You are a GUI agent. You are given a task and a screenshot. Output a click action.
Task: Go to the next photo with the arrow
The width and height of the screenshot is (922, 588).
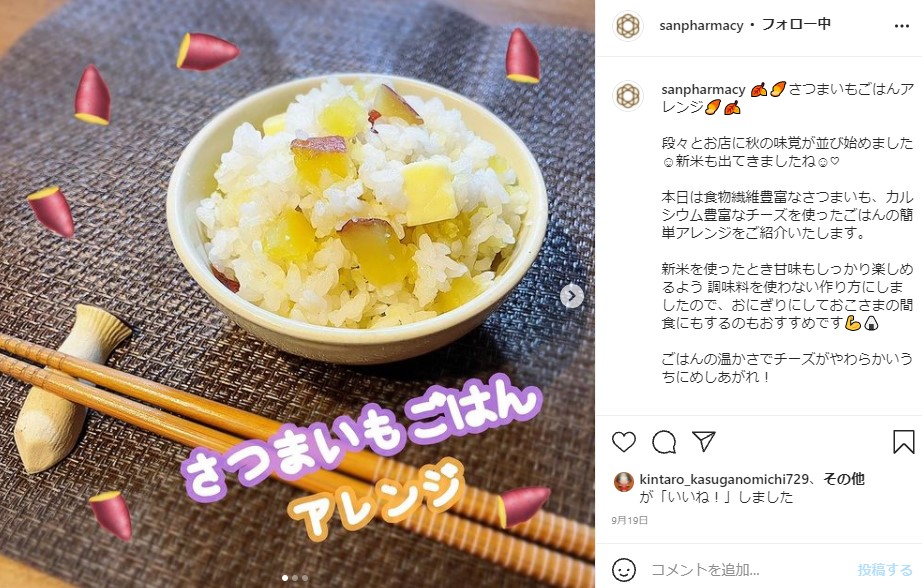pos(572,296)
